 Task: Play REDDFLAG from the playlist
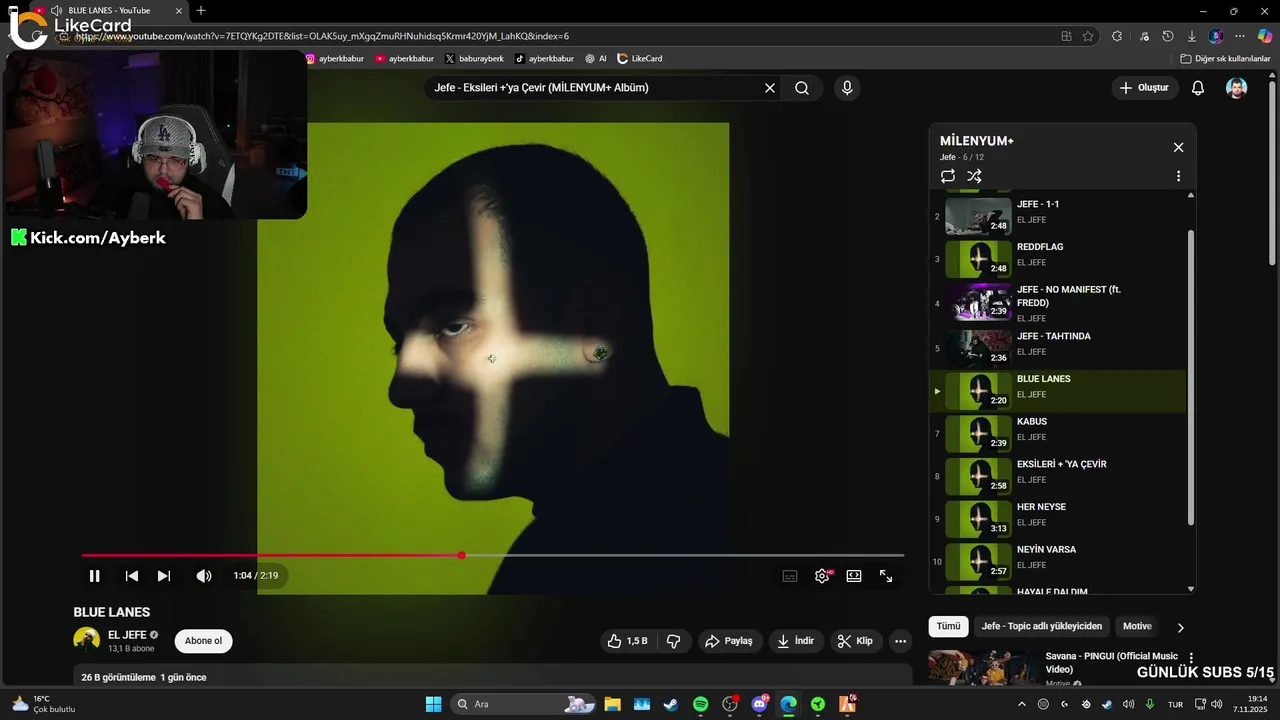(1058, 259)
